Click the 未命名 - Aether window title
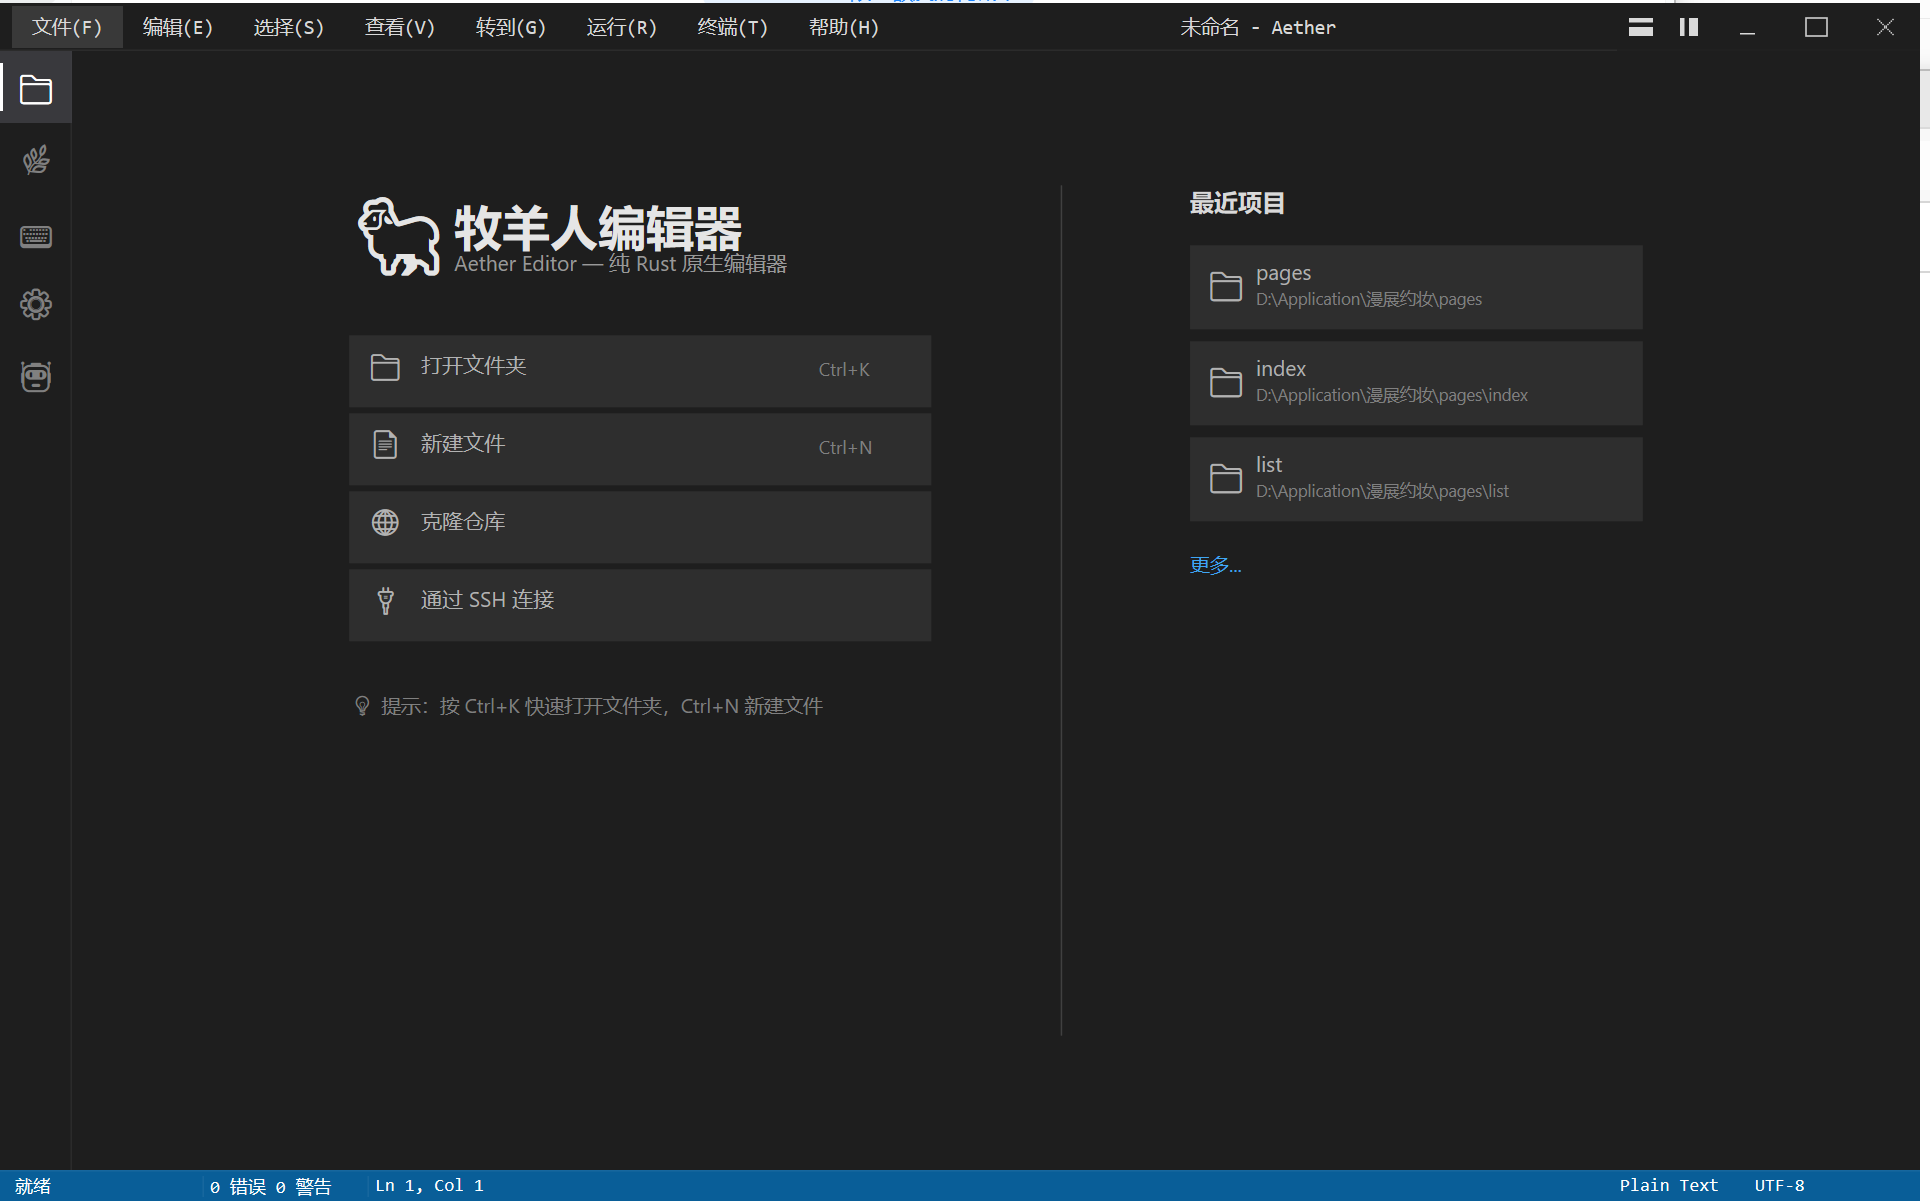This screenshot has height=1201, width=1930. click(x=1257, y=27)
